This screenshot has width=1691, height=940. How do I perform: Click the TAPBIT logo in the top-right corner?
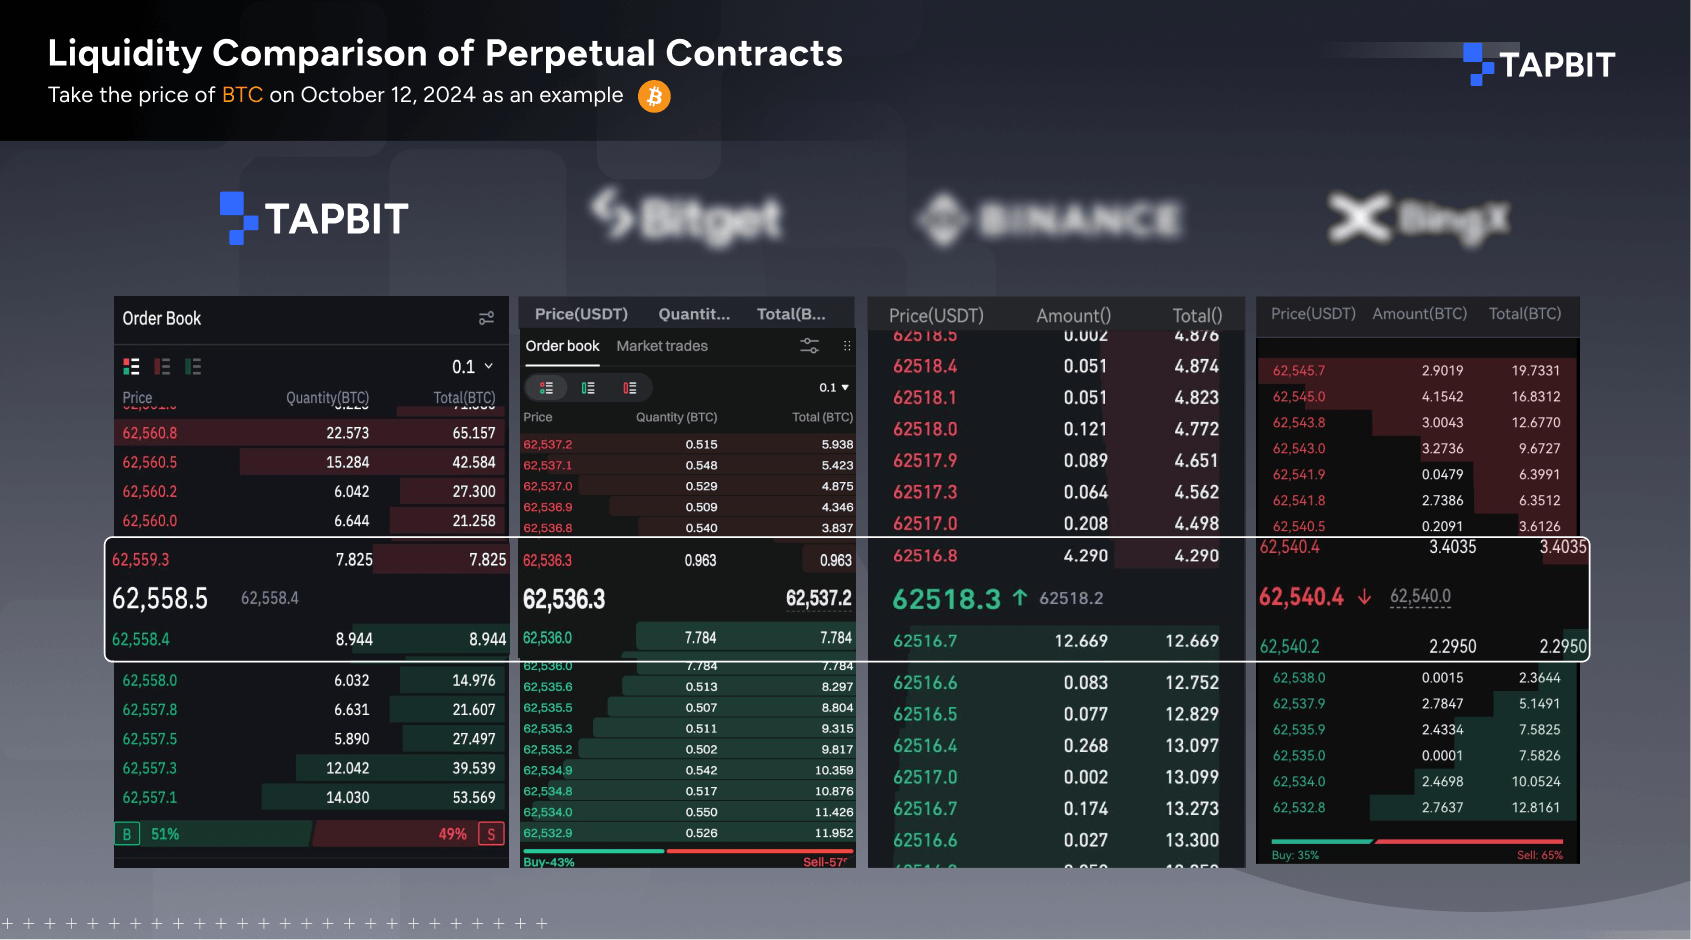click(x=1540, y=64)
